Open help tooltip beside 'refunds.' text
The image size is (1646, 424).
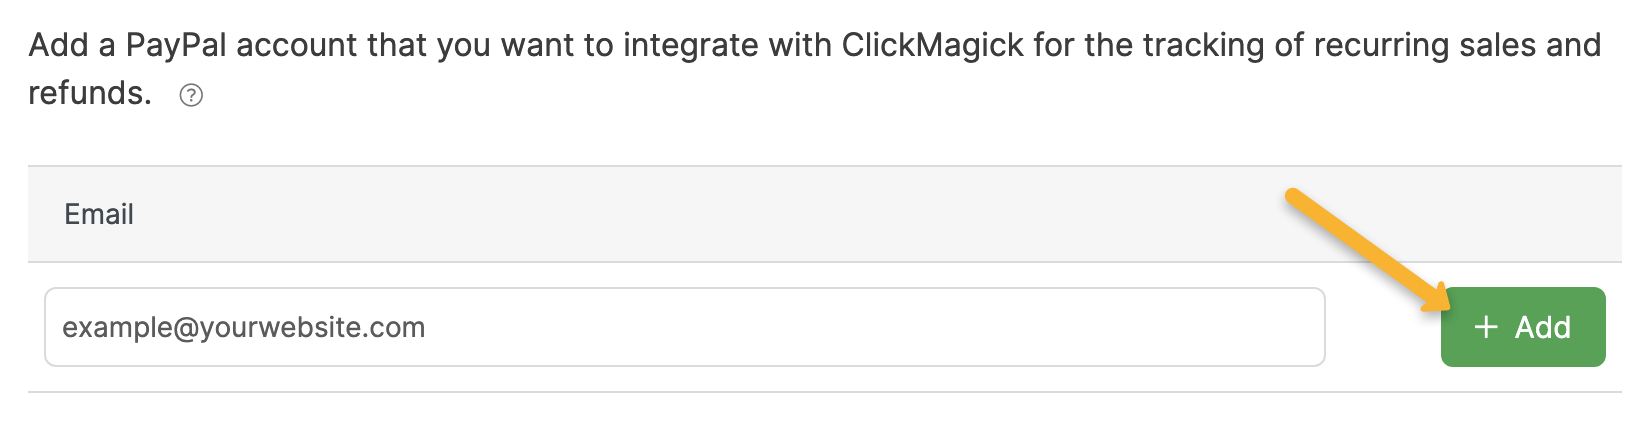click(191, 95)
